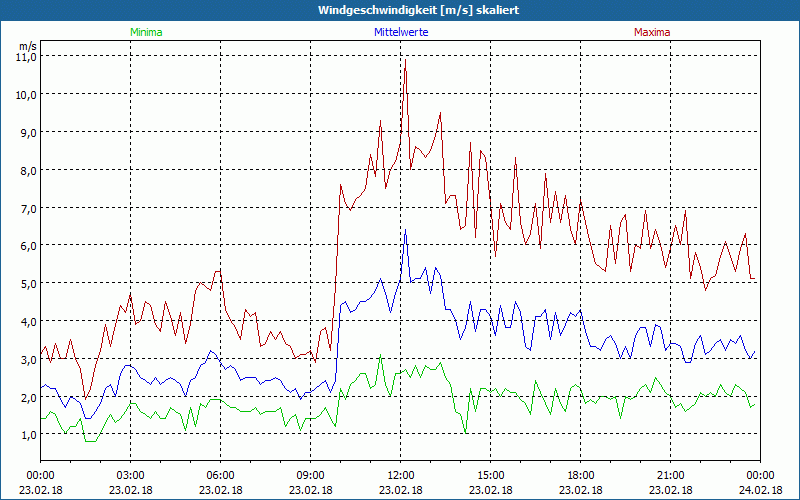Click the '12:00' time axis label

click(x=401, y=476)
